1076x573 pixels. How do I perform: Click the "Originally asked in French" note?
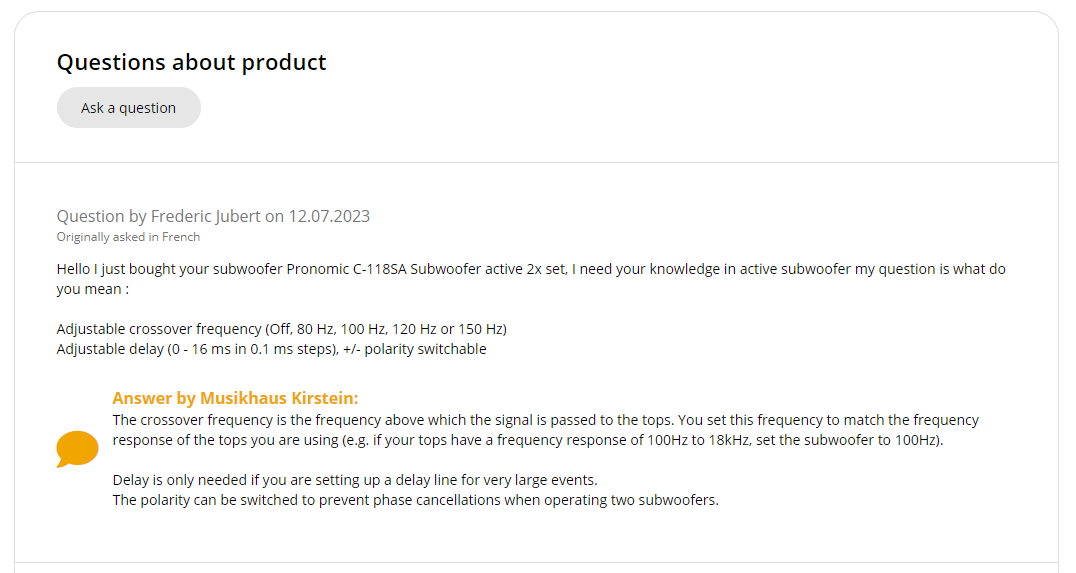click(x=128, y=237)
